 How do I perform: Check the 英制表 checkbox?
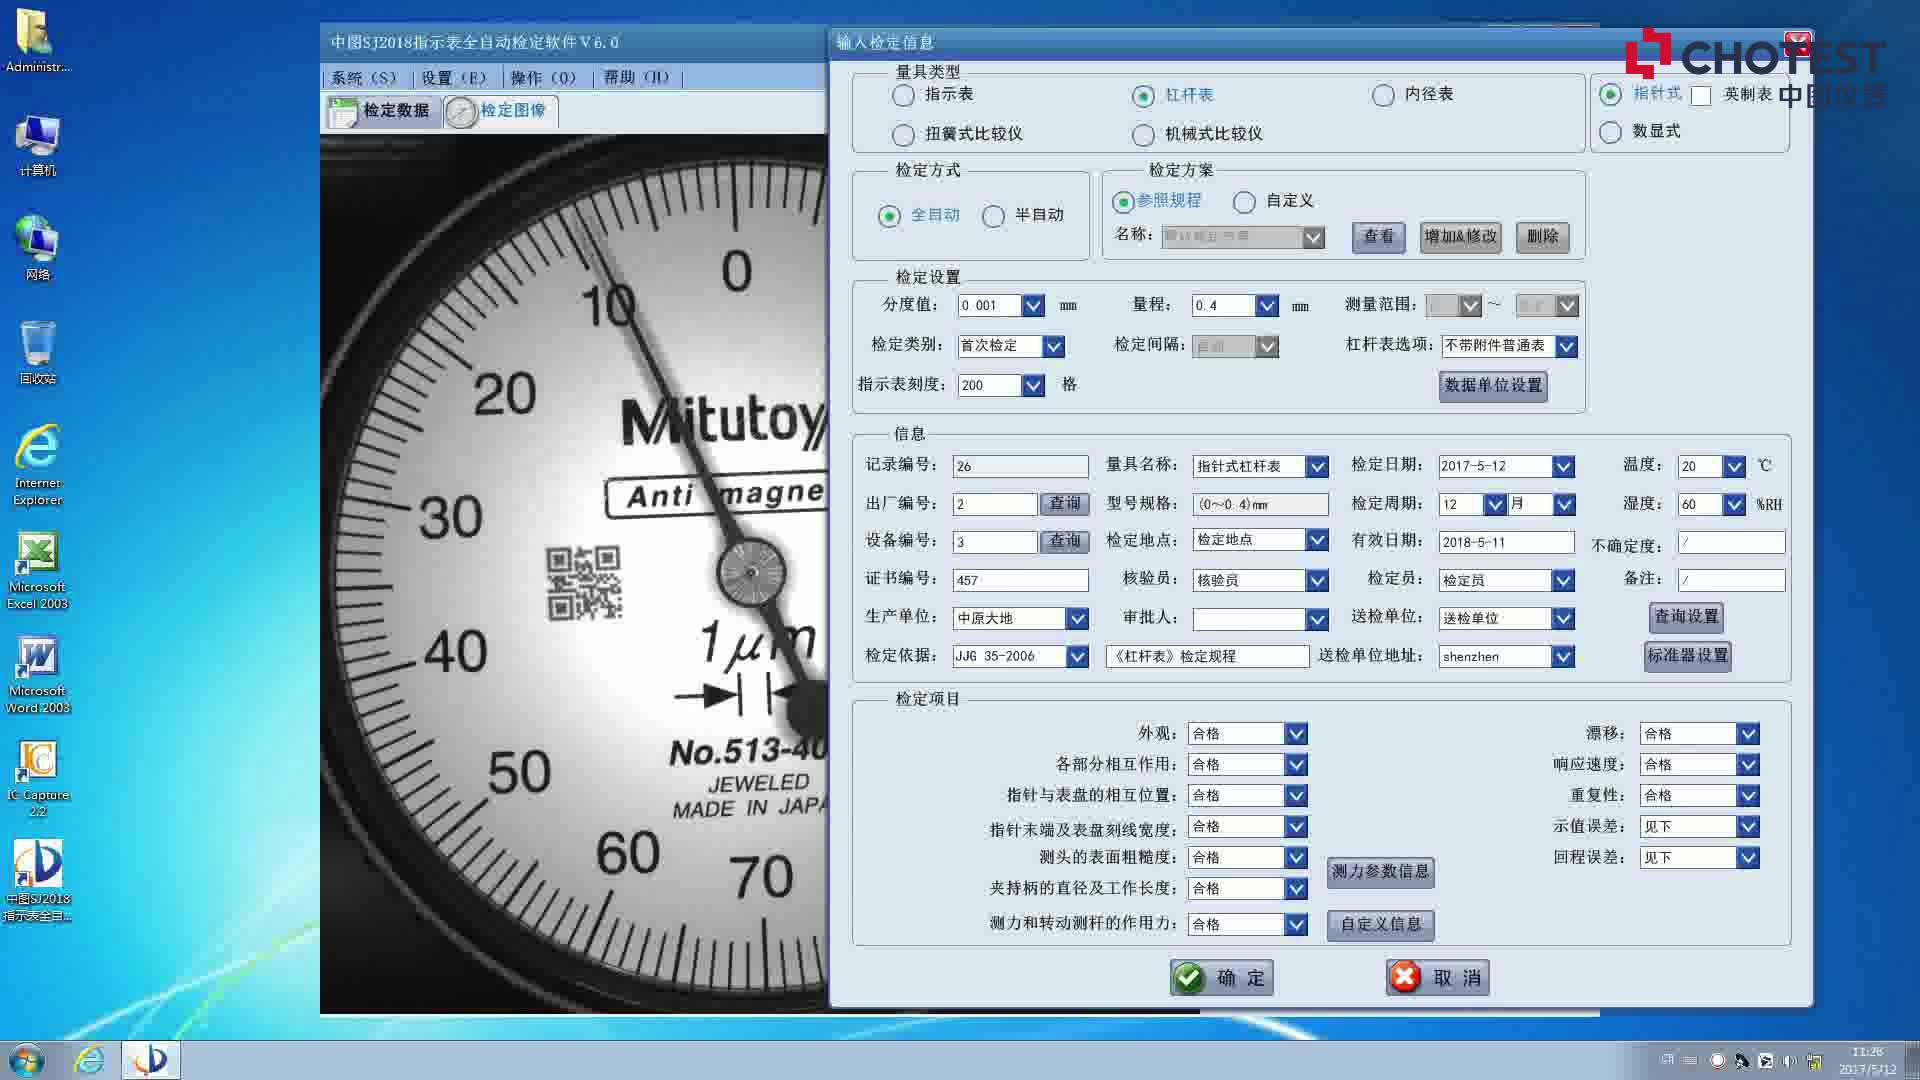[x=1701, y=96]
